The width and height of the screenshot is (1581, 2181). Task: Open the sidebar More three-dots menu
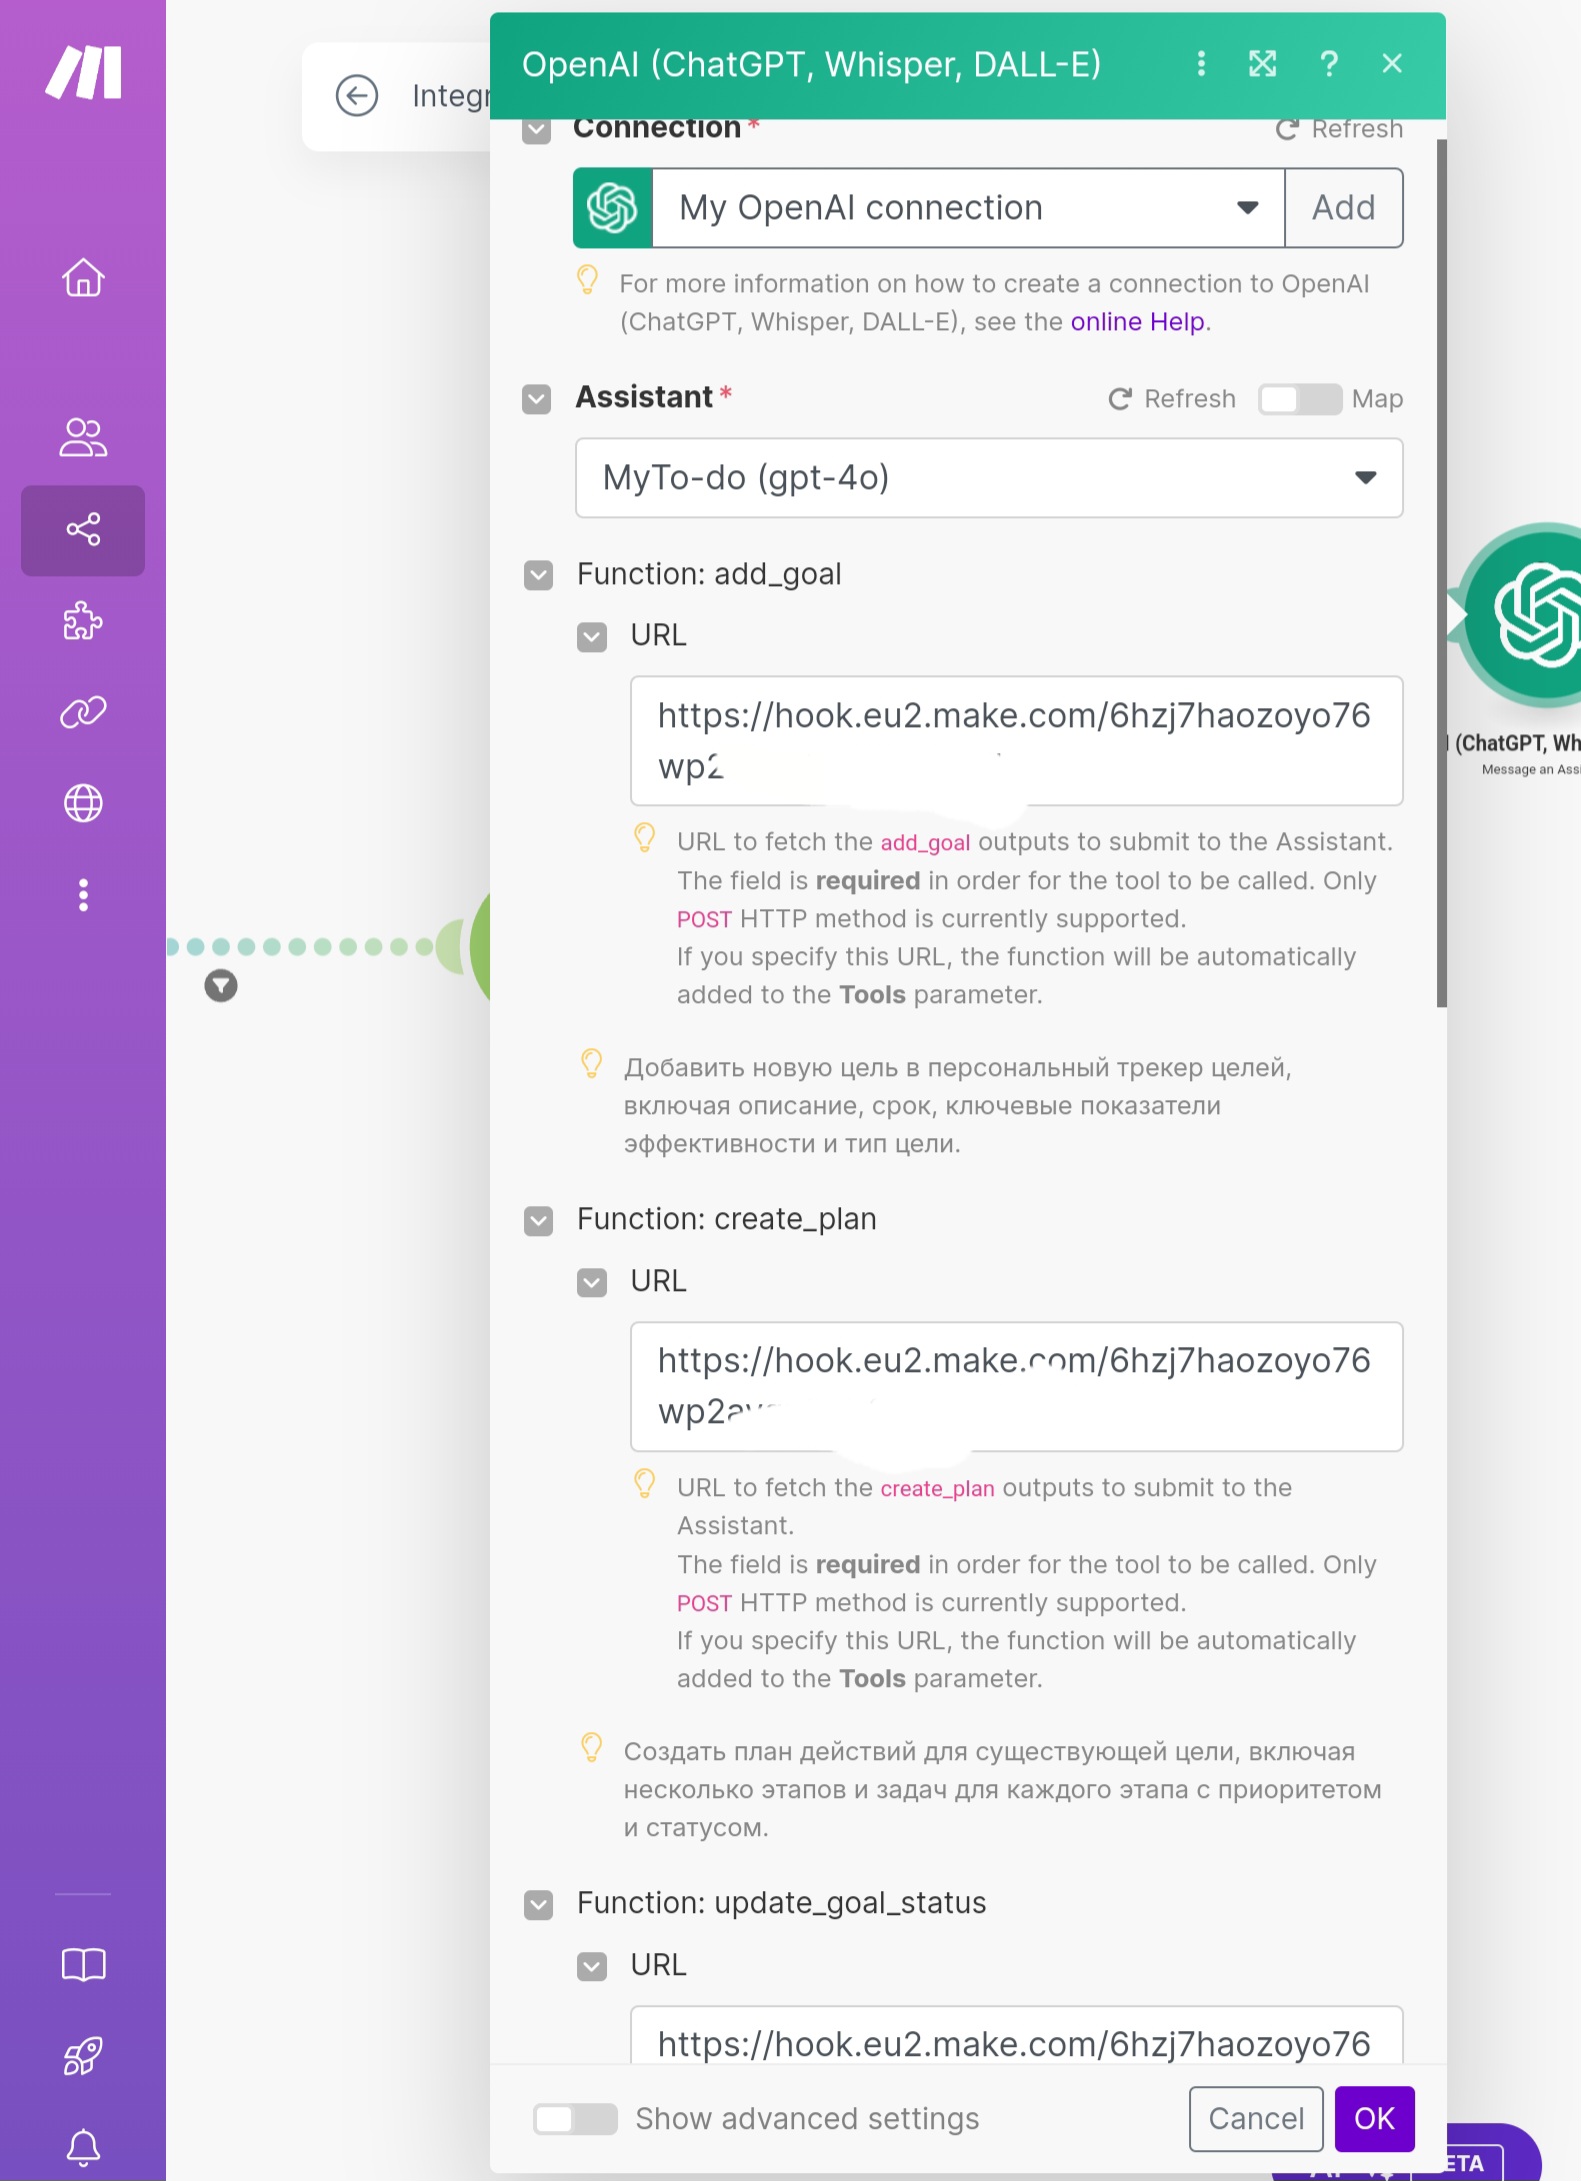click(83, 895)
